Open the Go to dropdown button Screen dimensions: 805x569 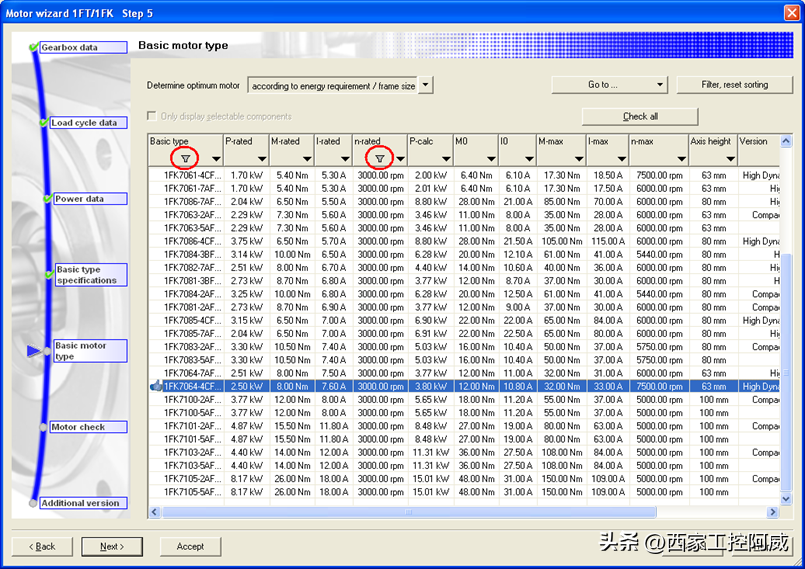(x=609, y=85)
